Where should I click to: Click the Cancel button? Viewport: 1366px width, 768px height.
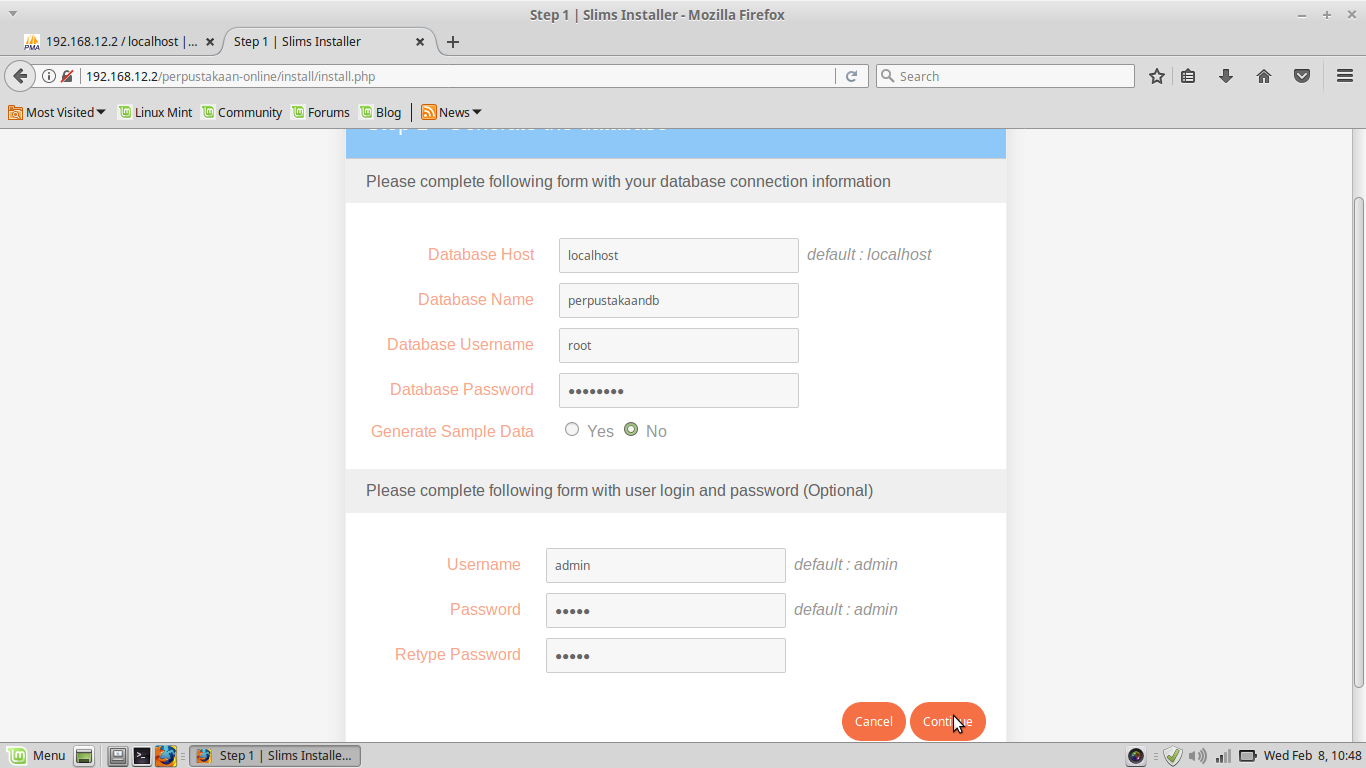tap(873, 721)
